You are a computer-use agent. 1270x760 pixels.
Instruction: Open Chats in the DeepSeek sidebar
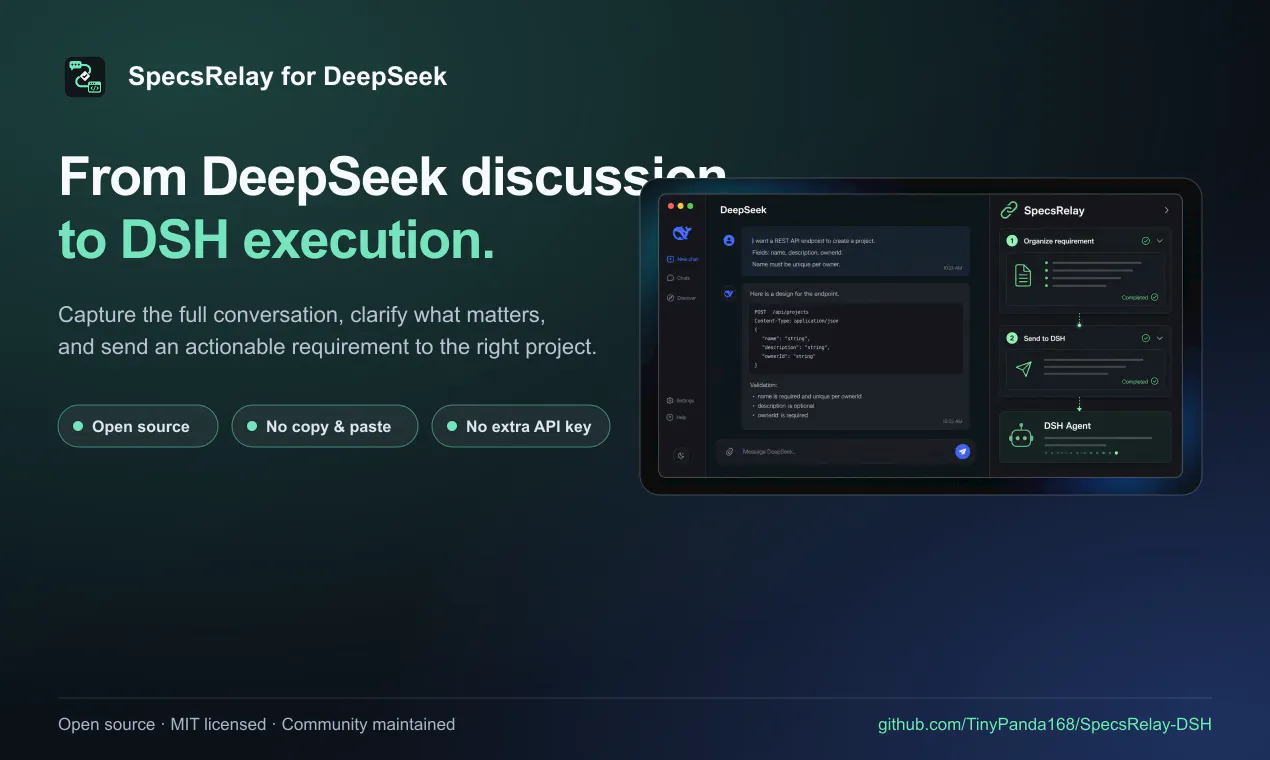pos(678,278)
